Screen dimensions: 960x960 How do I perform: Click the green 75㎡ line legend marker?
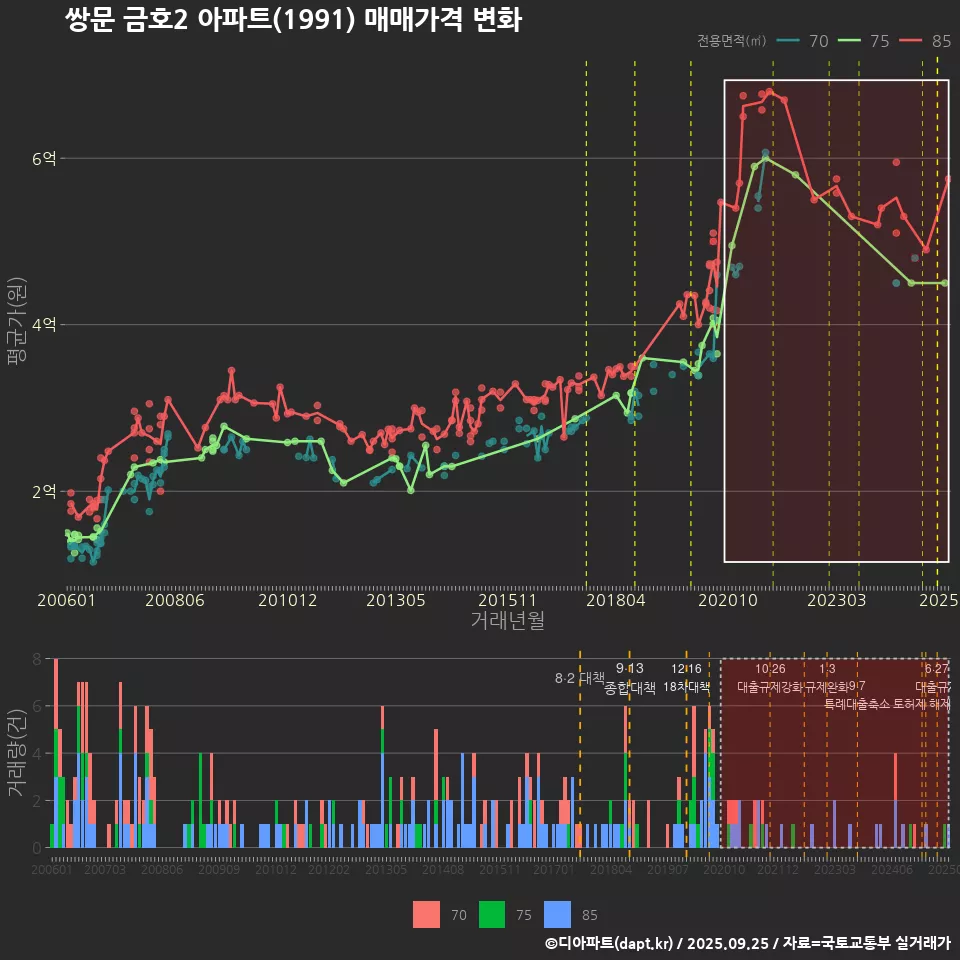coord(850,41)
